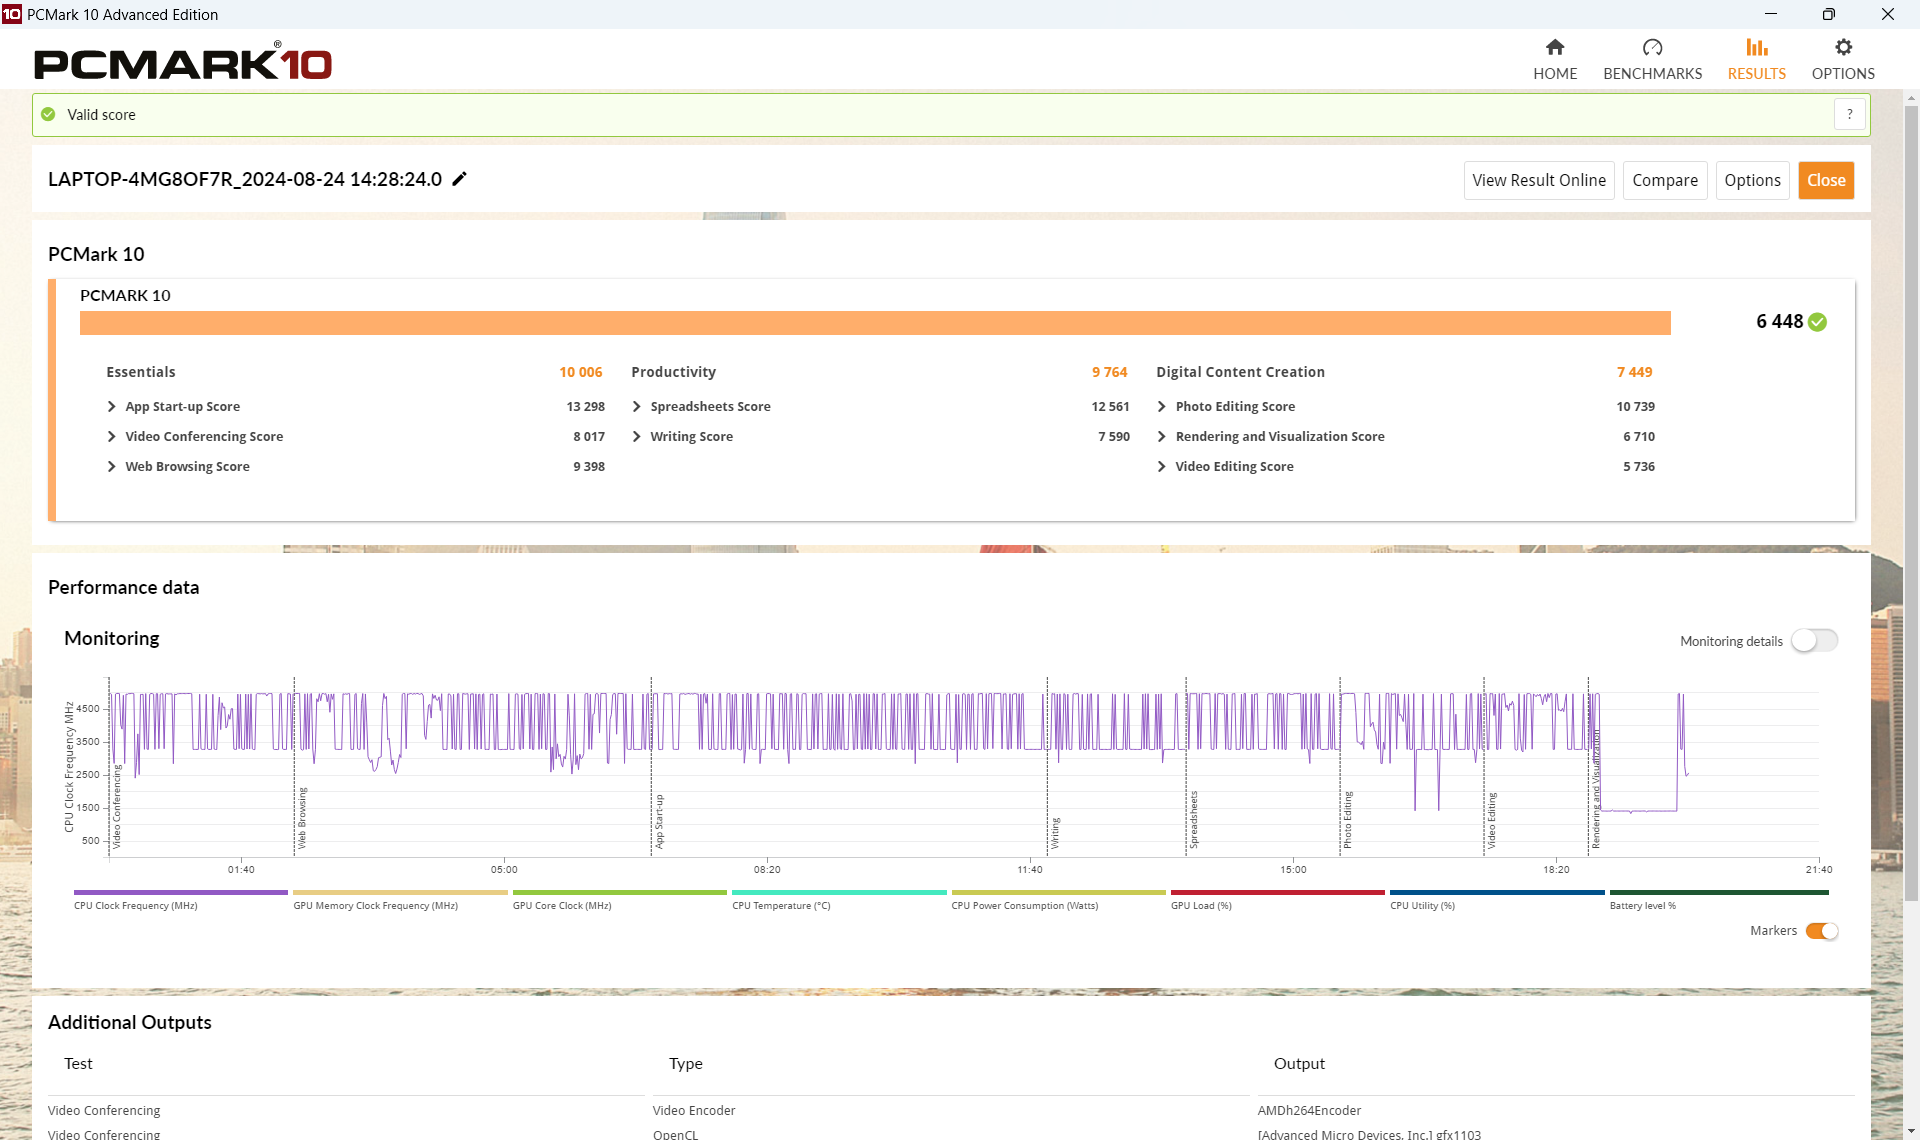
Task: Toggle CPU Power Consumption legend swatch
Action: [1058, 892]
